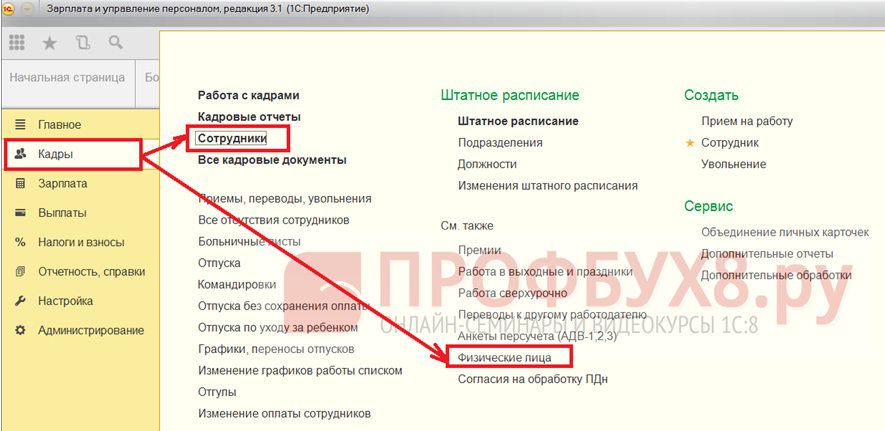Open Отчетность, справки section
The image size is (885, 431).
91,272
